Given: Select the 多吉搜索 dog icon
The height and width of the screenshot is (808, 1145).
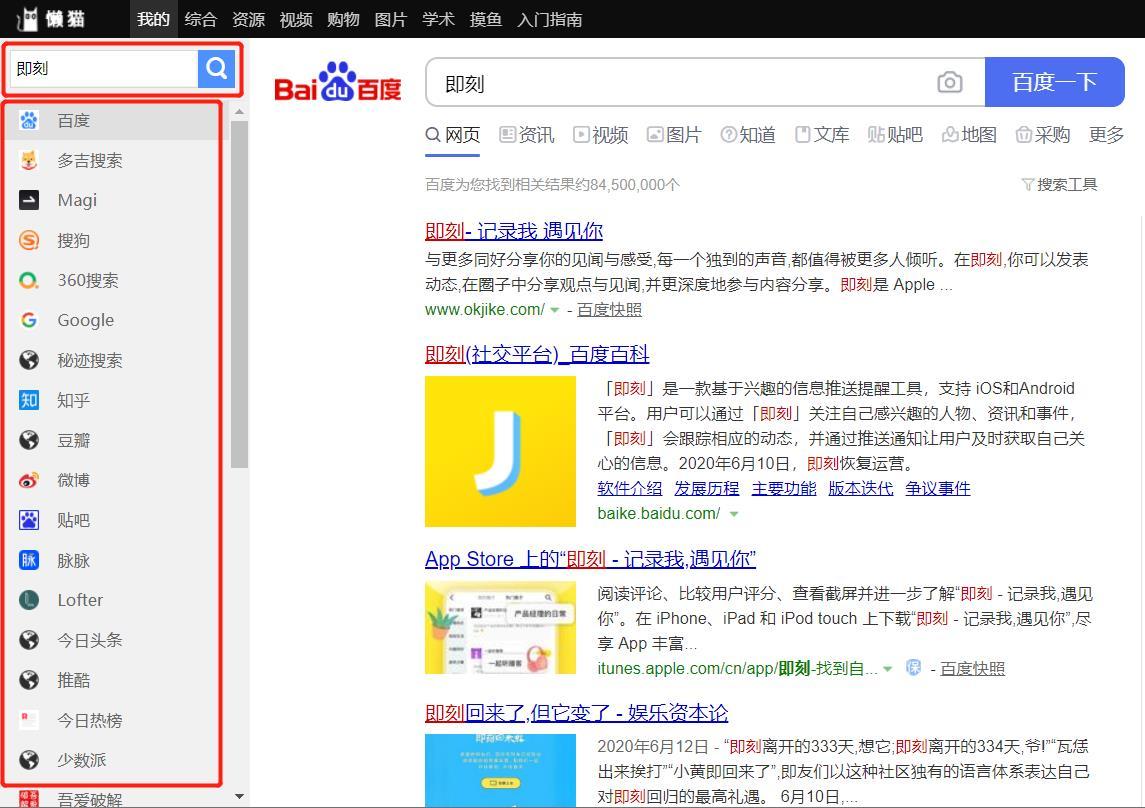Looking at the screenshot, I should 28,161.
